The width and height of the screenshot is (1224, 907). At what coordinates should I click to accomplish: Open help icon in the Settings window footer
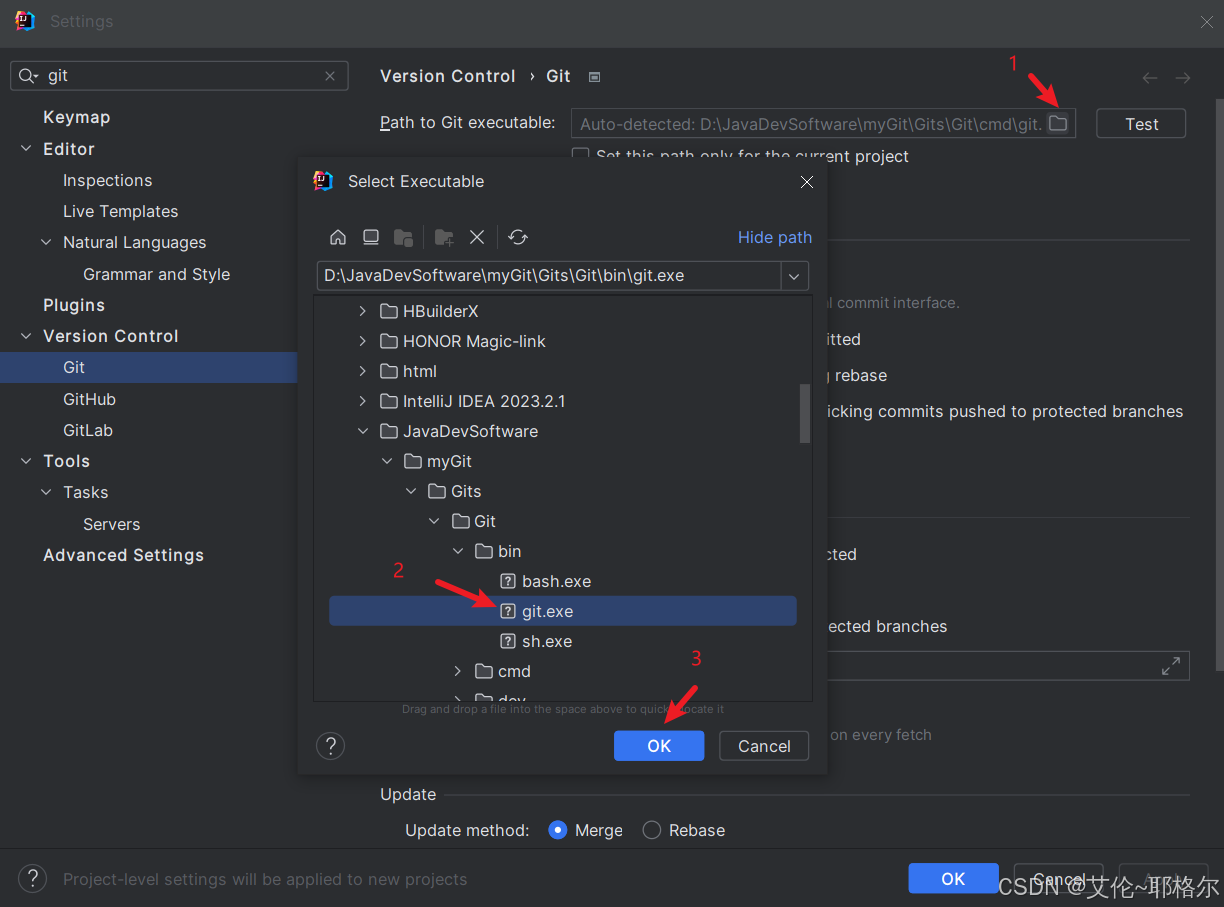click(33, 879)
